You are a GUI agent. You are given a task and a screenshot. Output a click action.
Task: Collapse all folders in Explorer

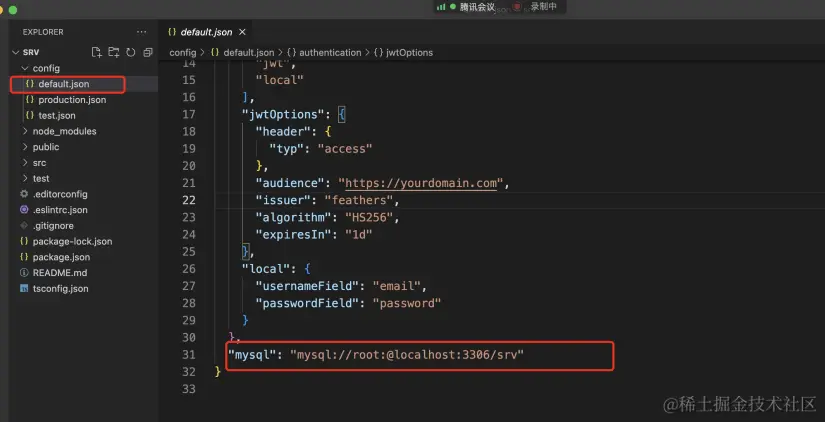coord(148,52)
